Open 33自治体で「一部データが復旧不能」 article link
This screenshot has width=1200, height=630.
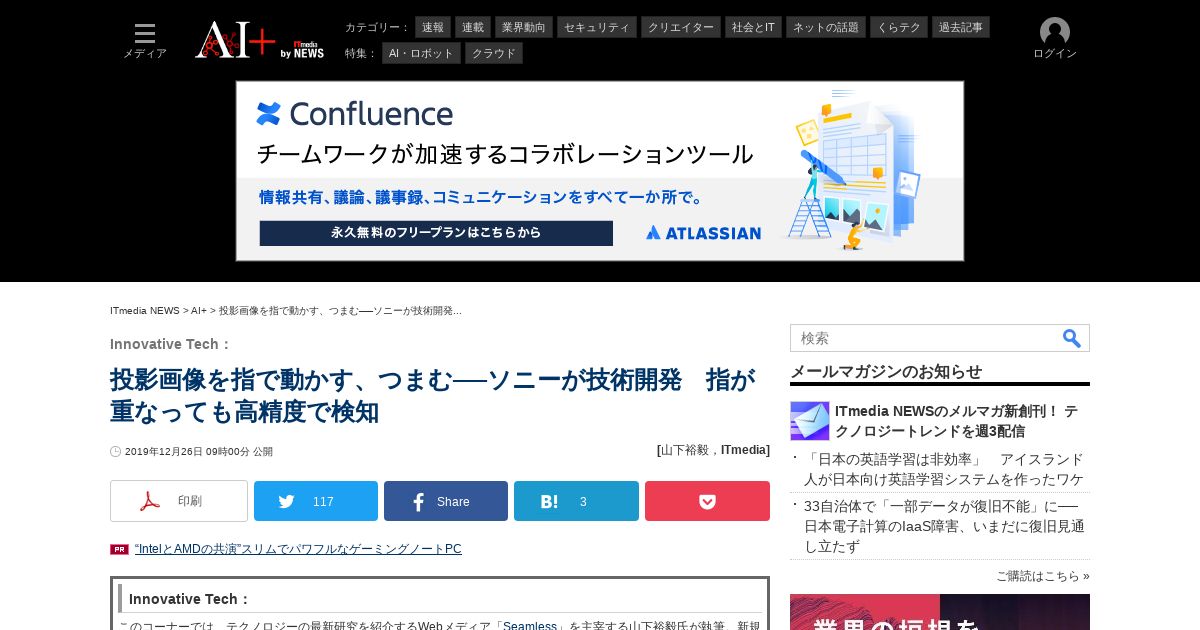tap(944, 526)
